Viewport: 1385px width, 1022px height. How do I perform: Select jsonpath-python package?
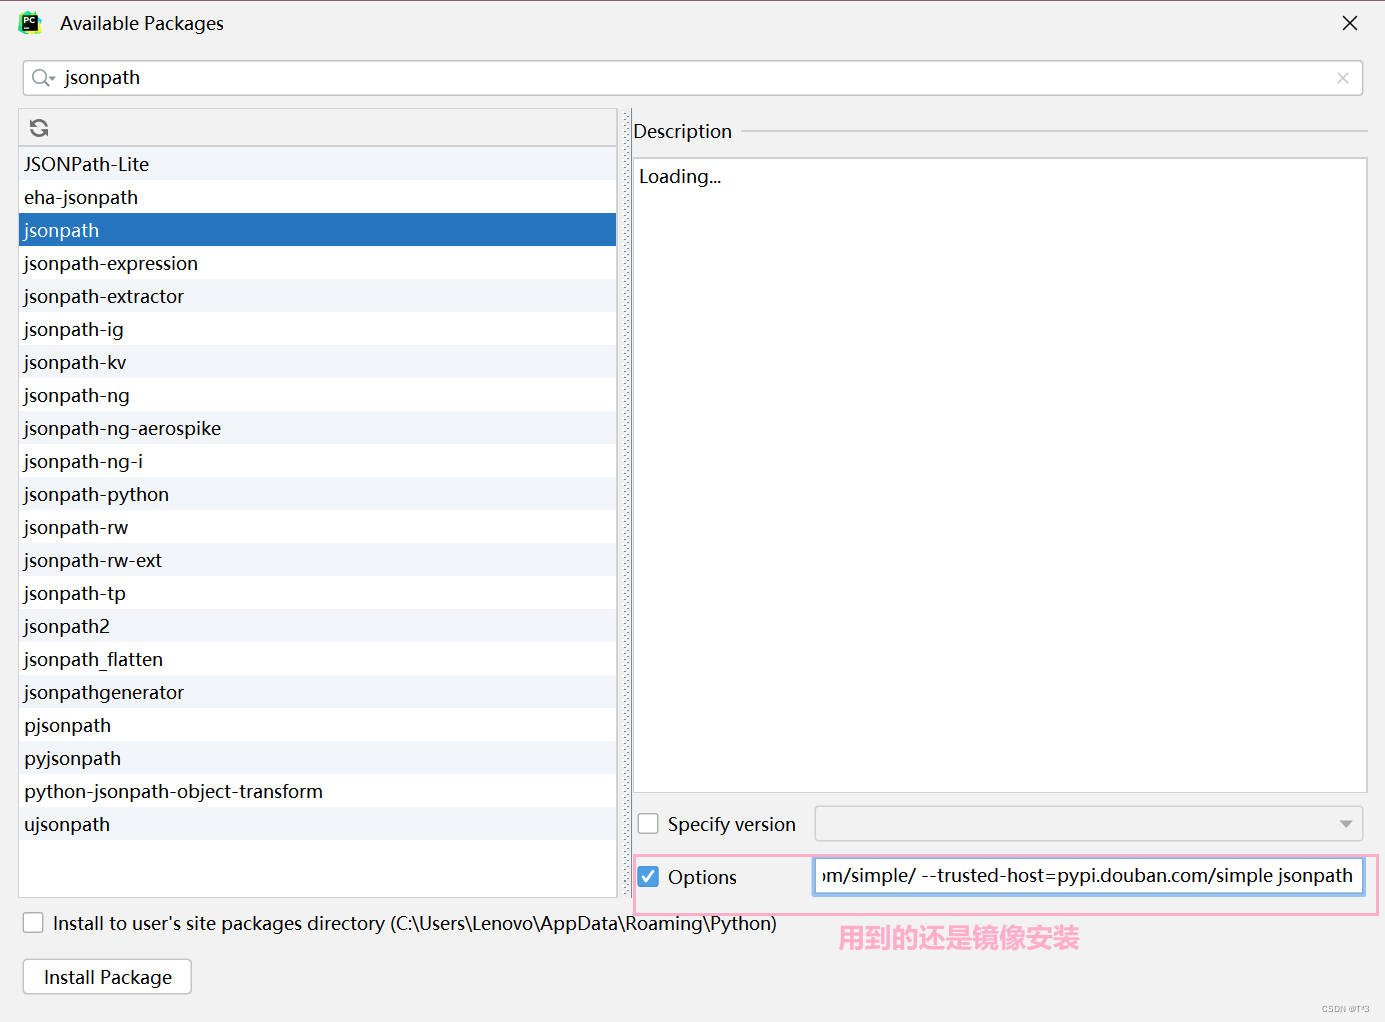tap(318, 494)
